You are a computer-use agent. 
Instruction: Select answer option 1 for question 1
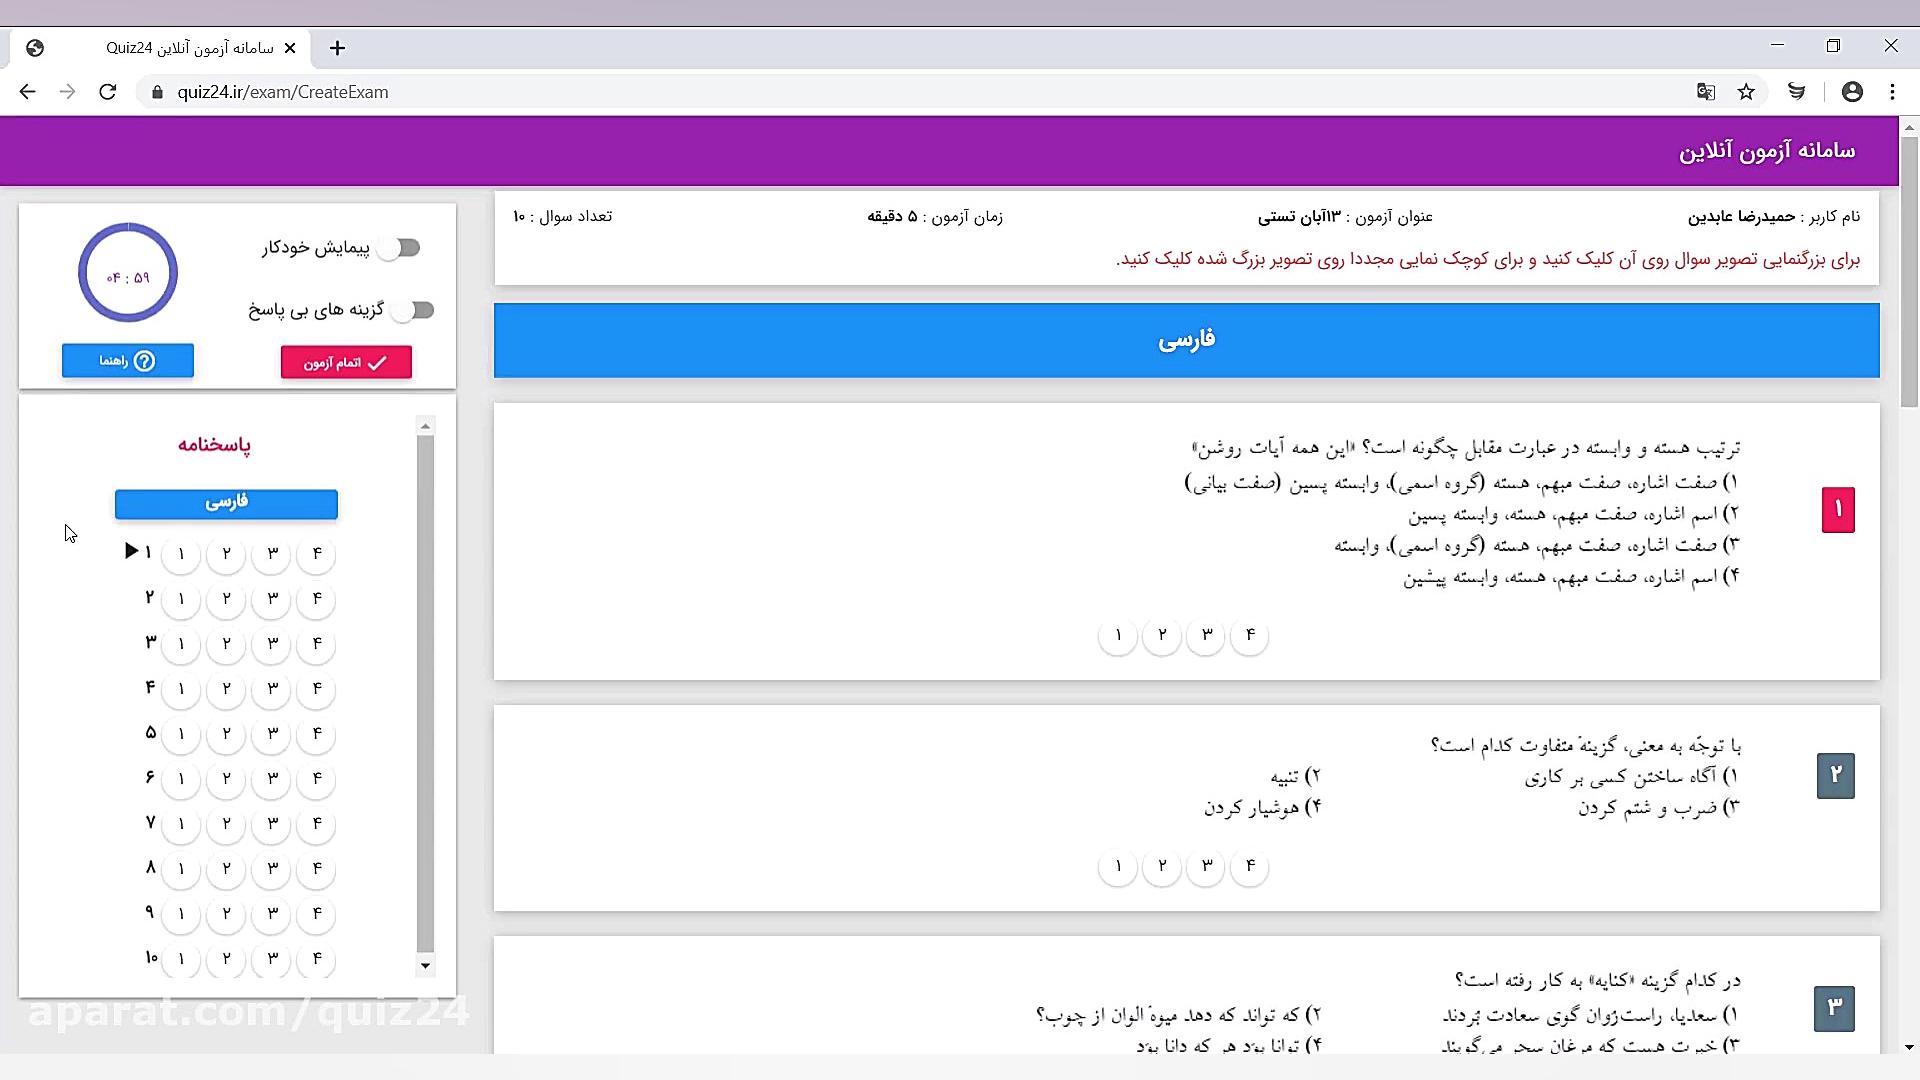coord(1117,636)
